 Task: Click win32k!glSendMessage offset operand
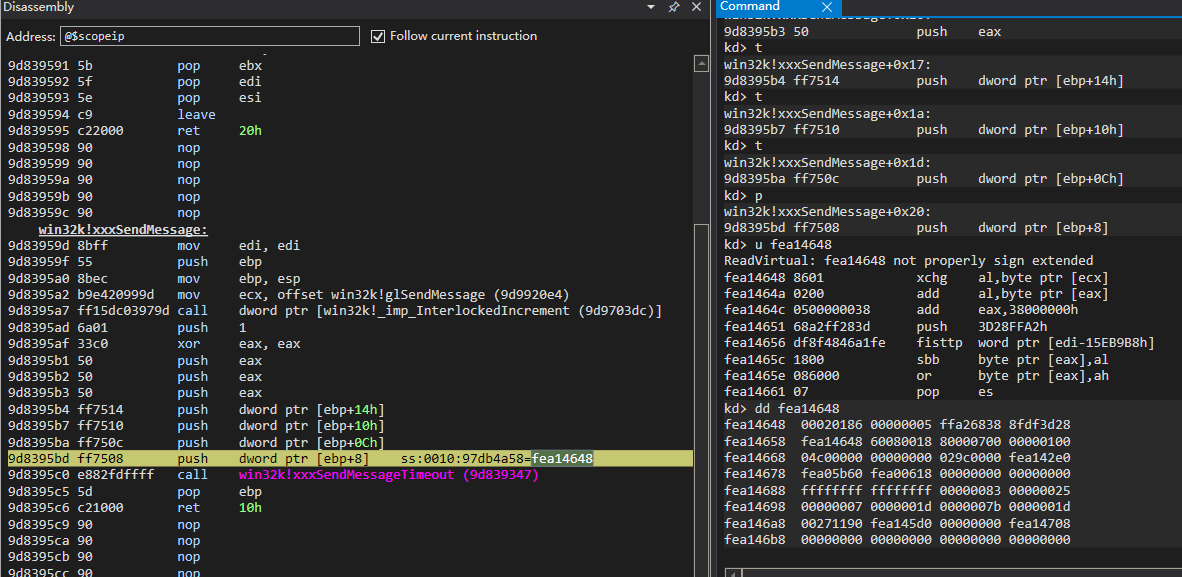(400, 295)
